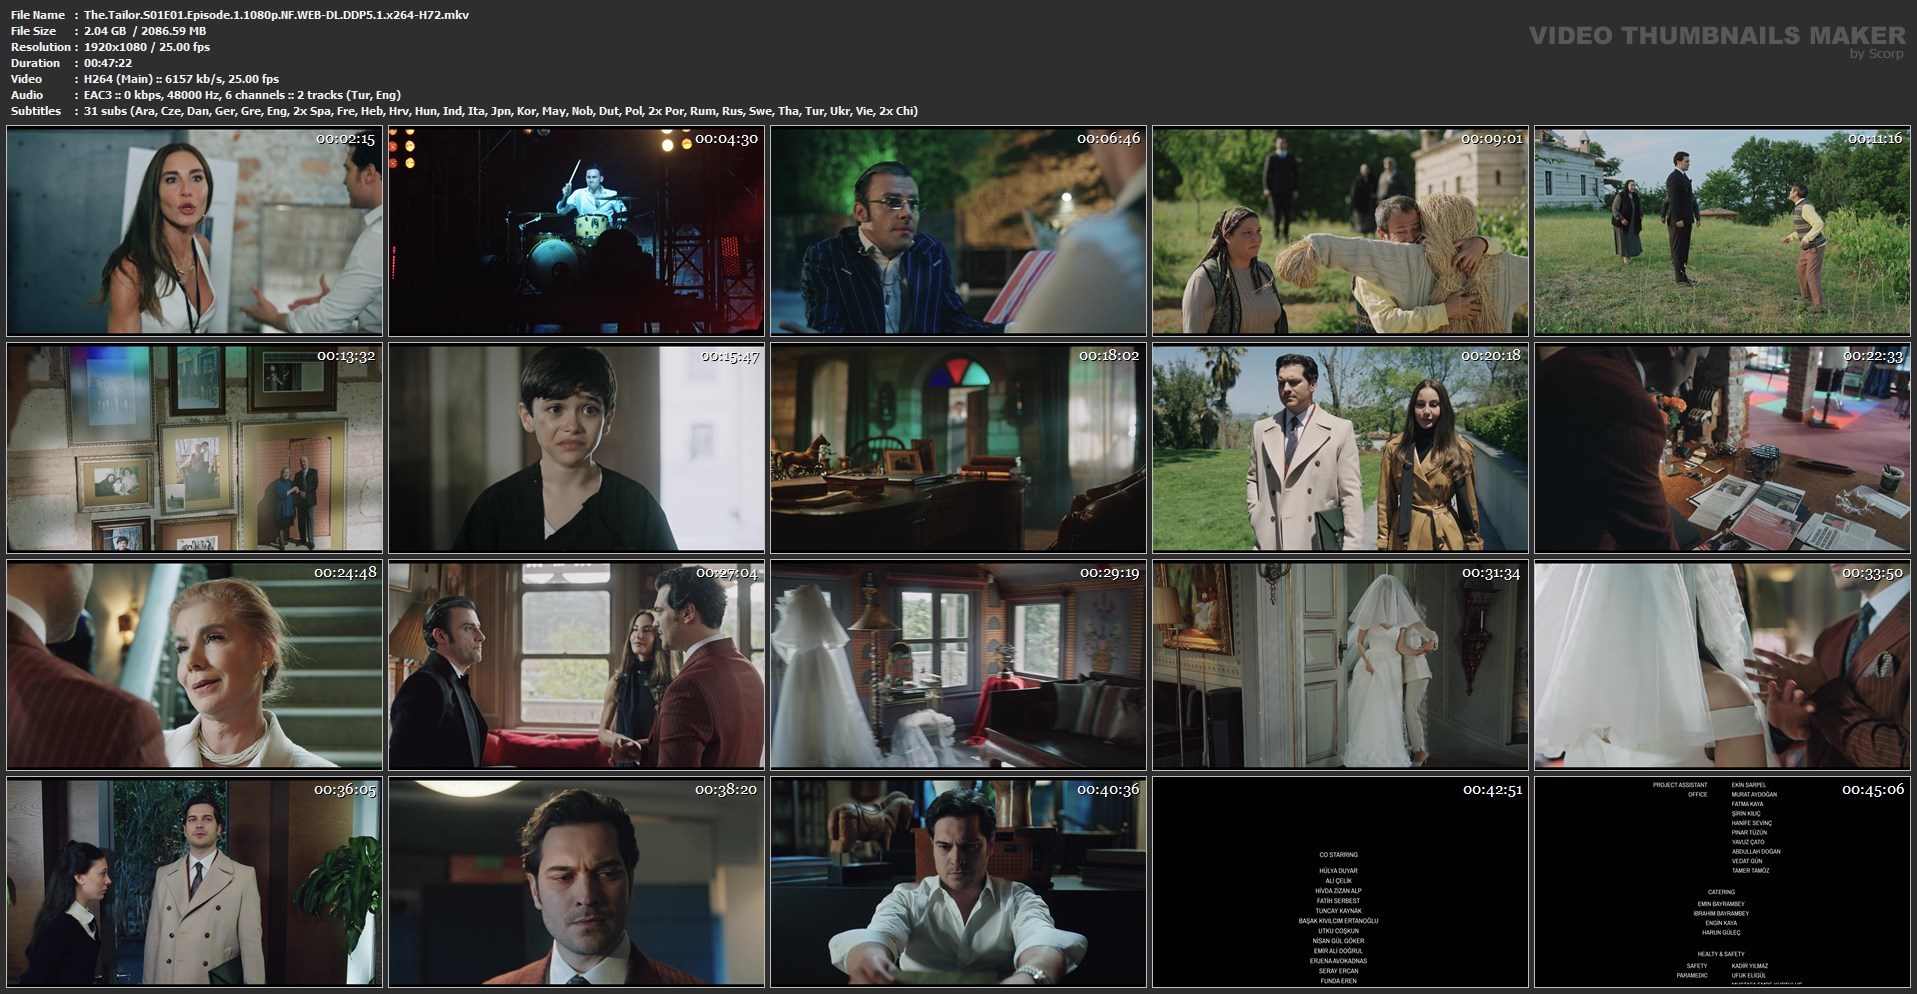Click the resolution value 1920x1080 / 25.00 fps
1917x994 pixels.
[x=147, y=47]
